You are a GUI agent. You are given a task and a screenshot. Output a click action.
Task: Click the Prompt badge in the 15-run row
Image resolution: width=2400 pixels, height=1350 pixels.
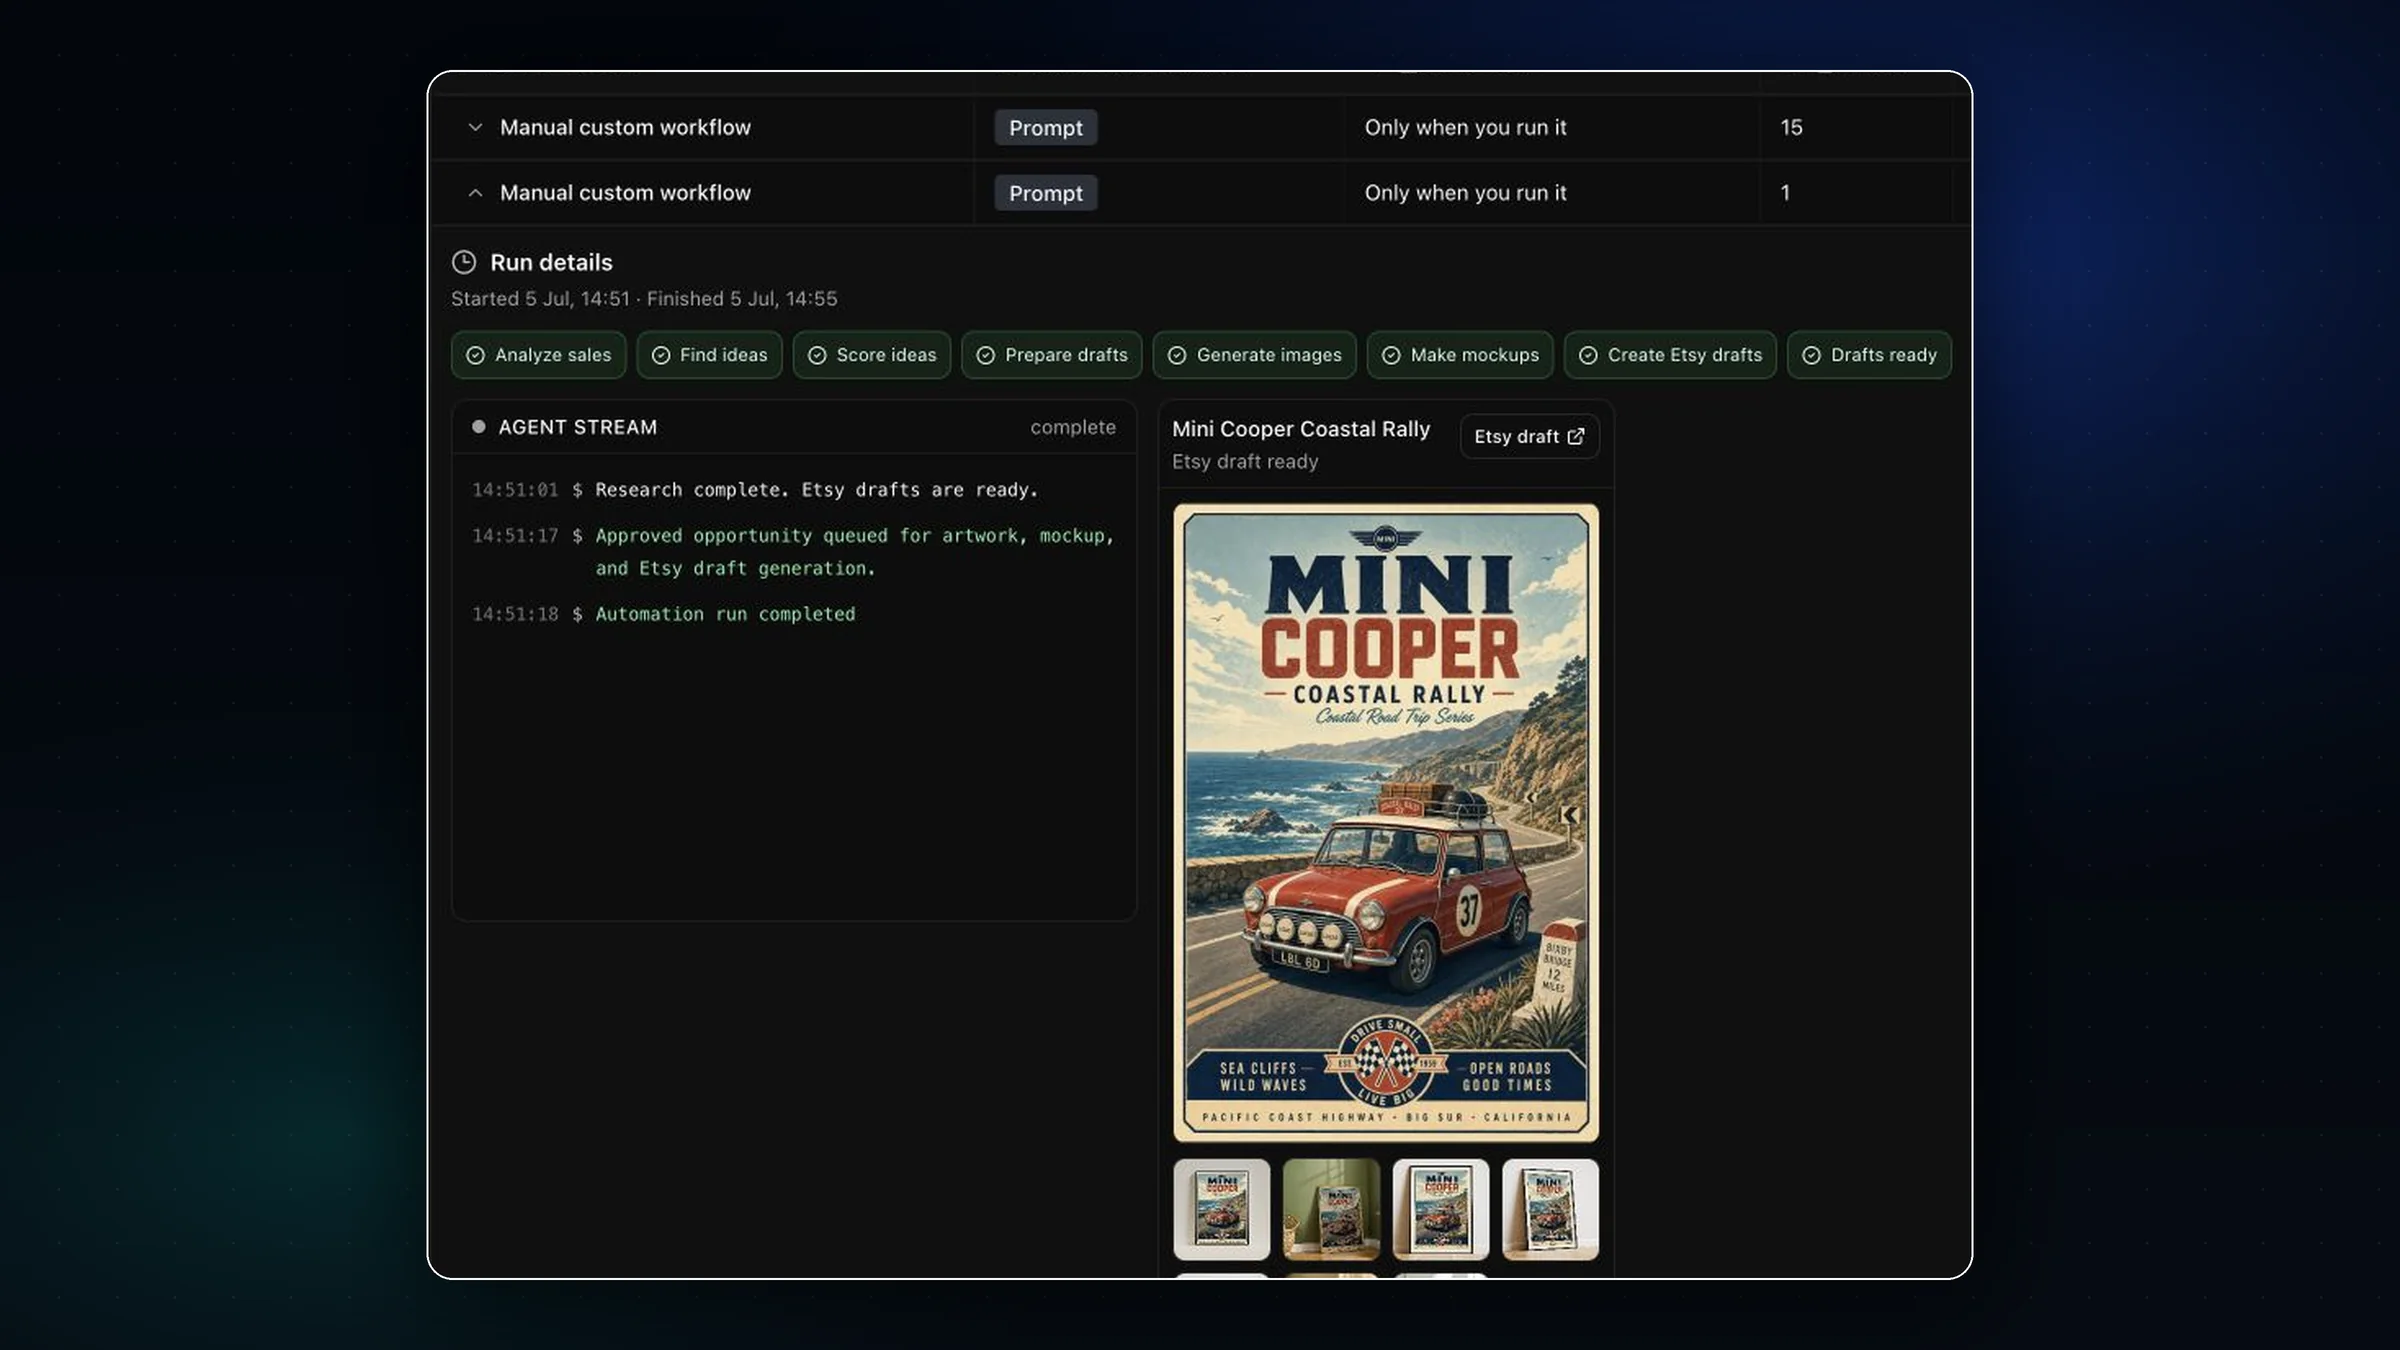1045,128
